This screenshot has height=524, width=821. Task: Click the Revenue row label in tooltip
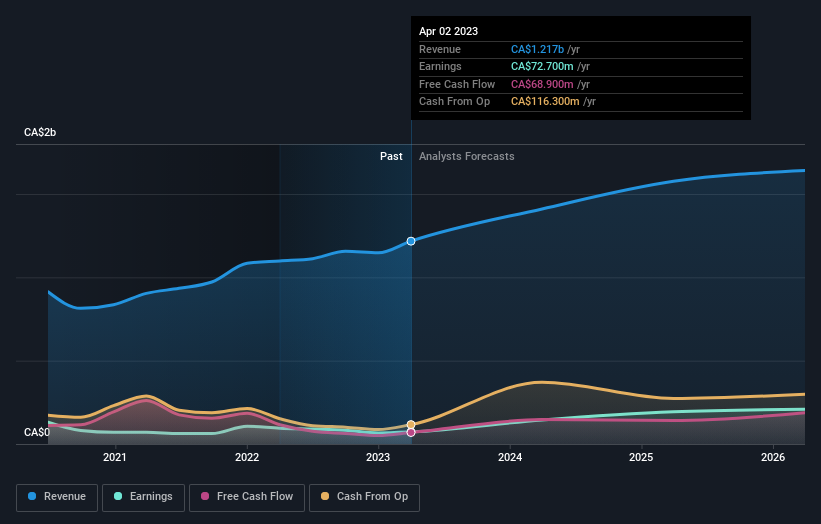tap(440, 49)
